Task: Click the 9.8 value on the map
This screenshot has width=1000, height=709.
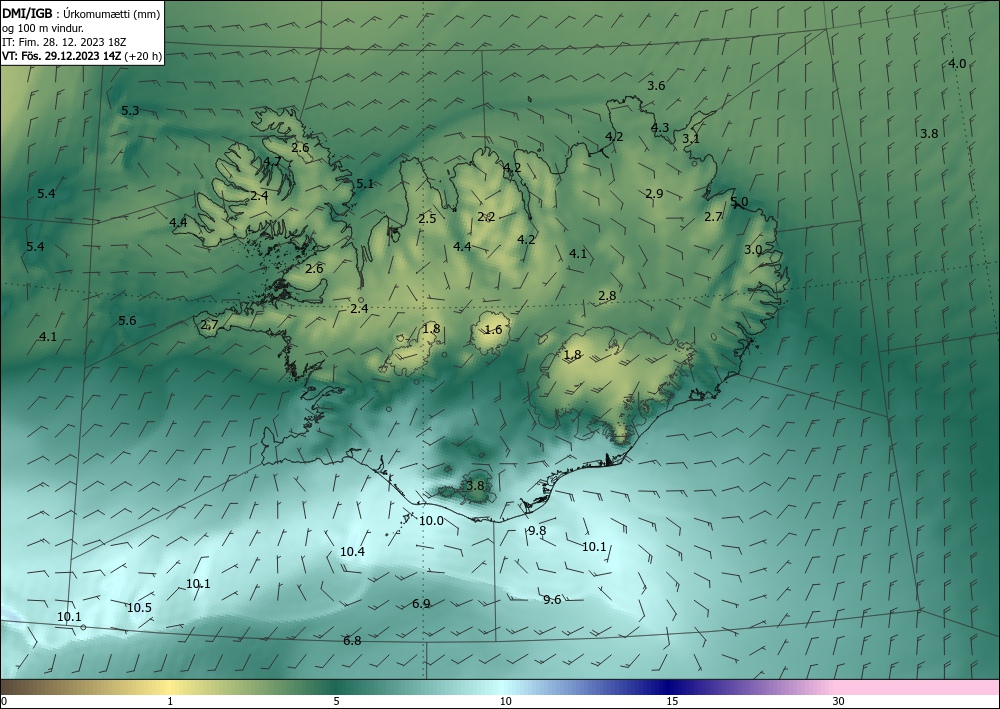Action: click(x=538, y=531)
